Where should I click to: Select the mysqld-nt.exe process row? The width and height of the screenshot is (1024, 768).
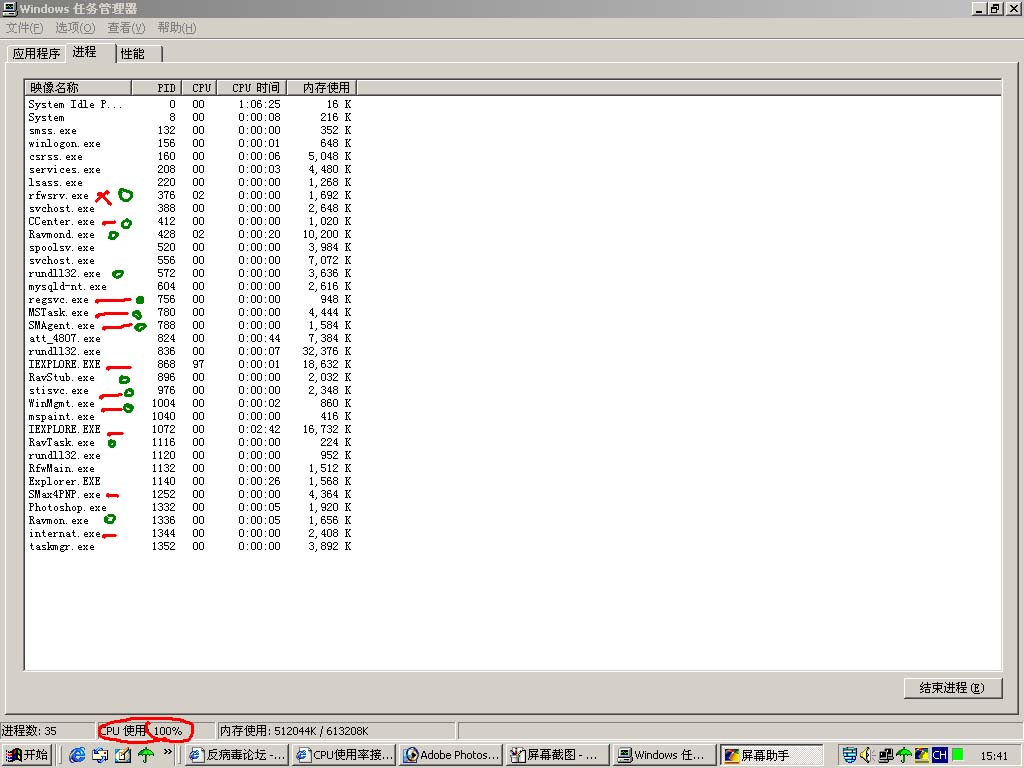pyautogui.click(x=190, y=287)
